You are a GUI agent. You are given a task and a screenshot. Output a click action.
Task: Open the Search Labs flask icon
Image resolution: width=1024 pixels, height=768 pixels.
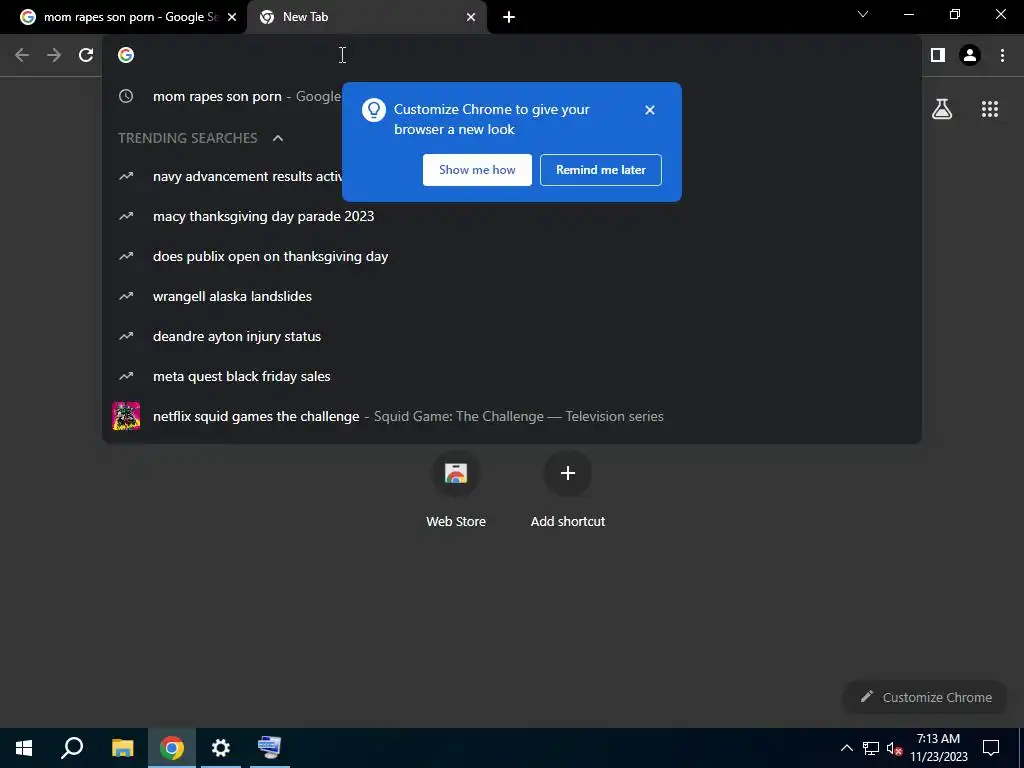[942, 109]
